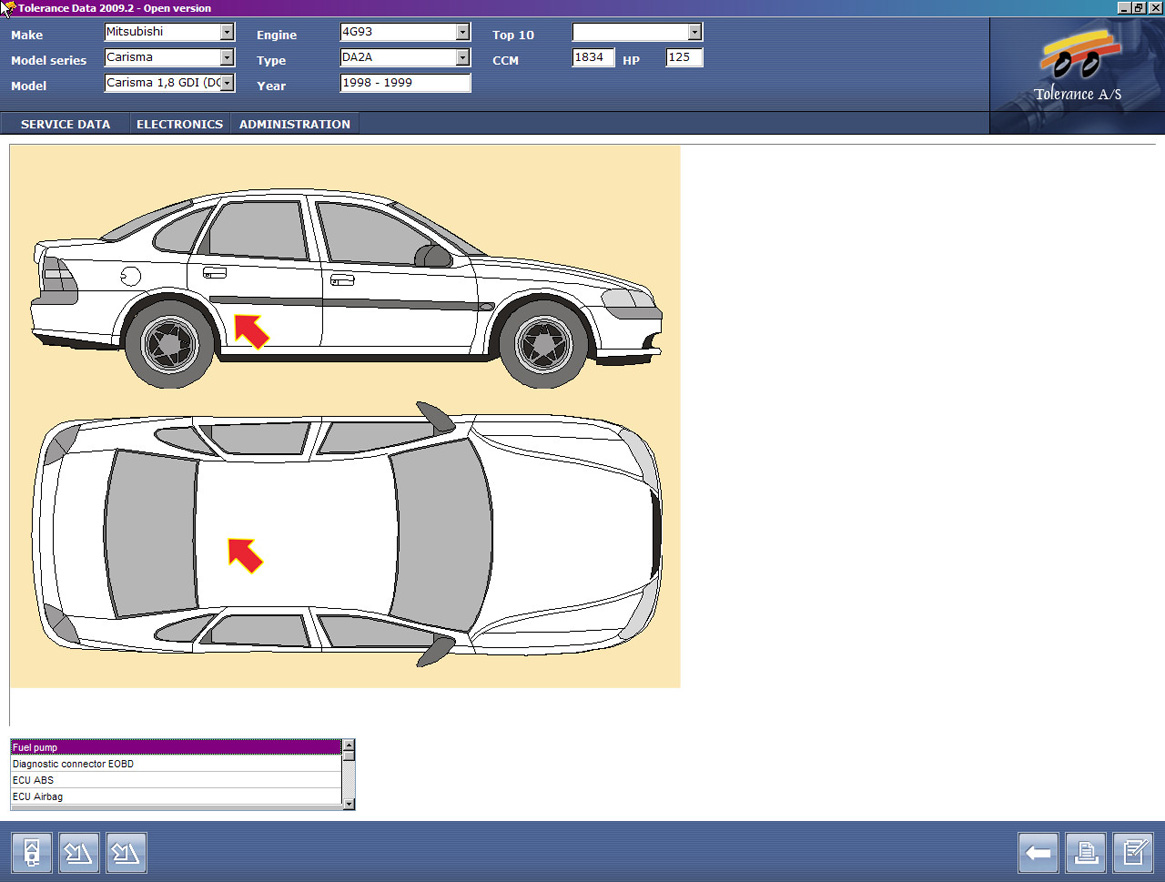This screenshot has height=882, width=1165.
Task: Expand the Model series dropdown
Action: click(227, 58)
